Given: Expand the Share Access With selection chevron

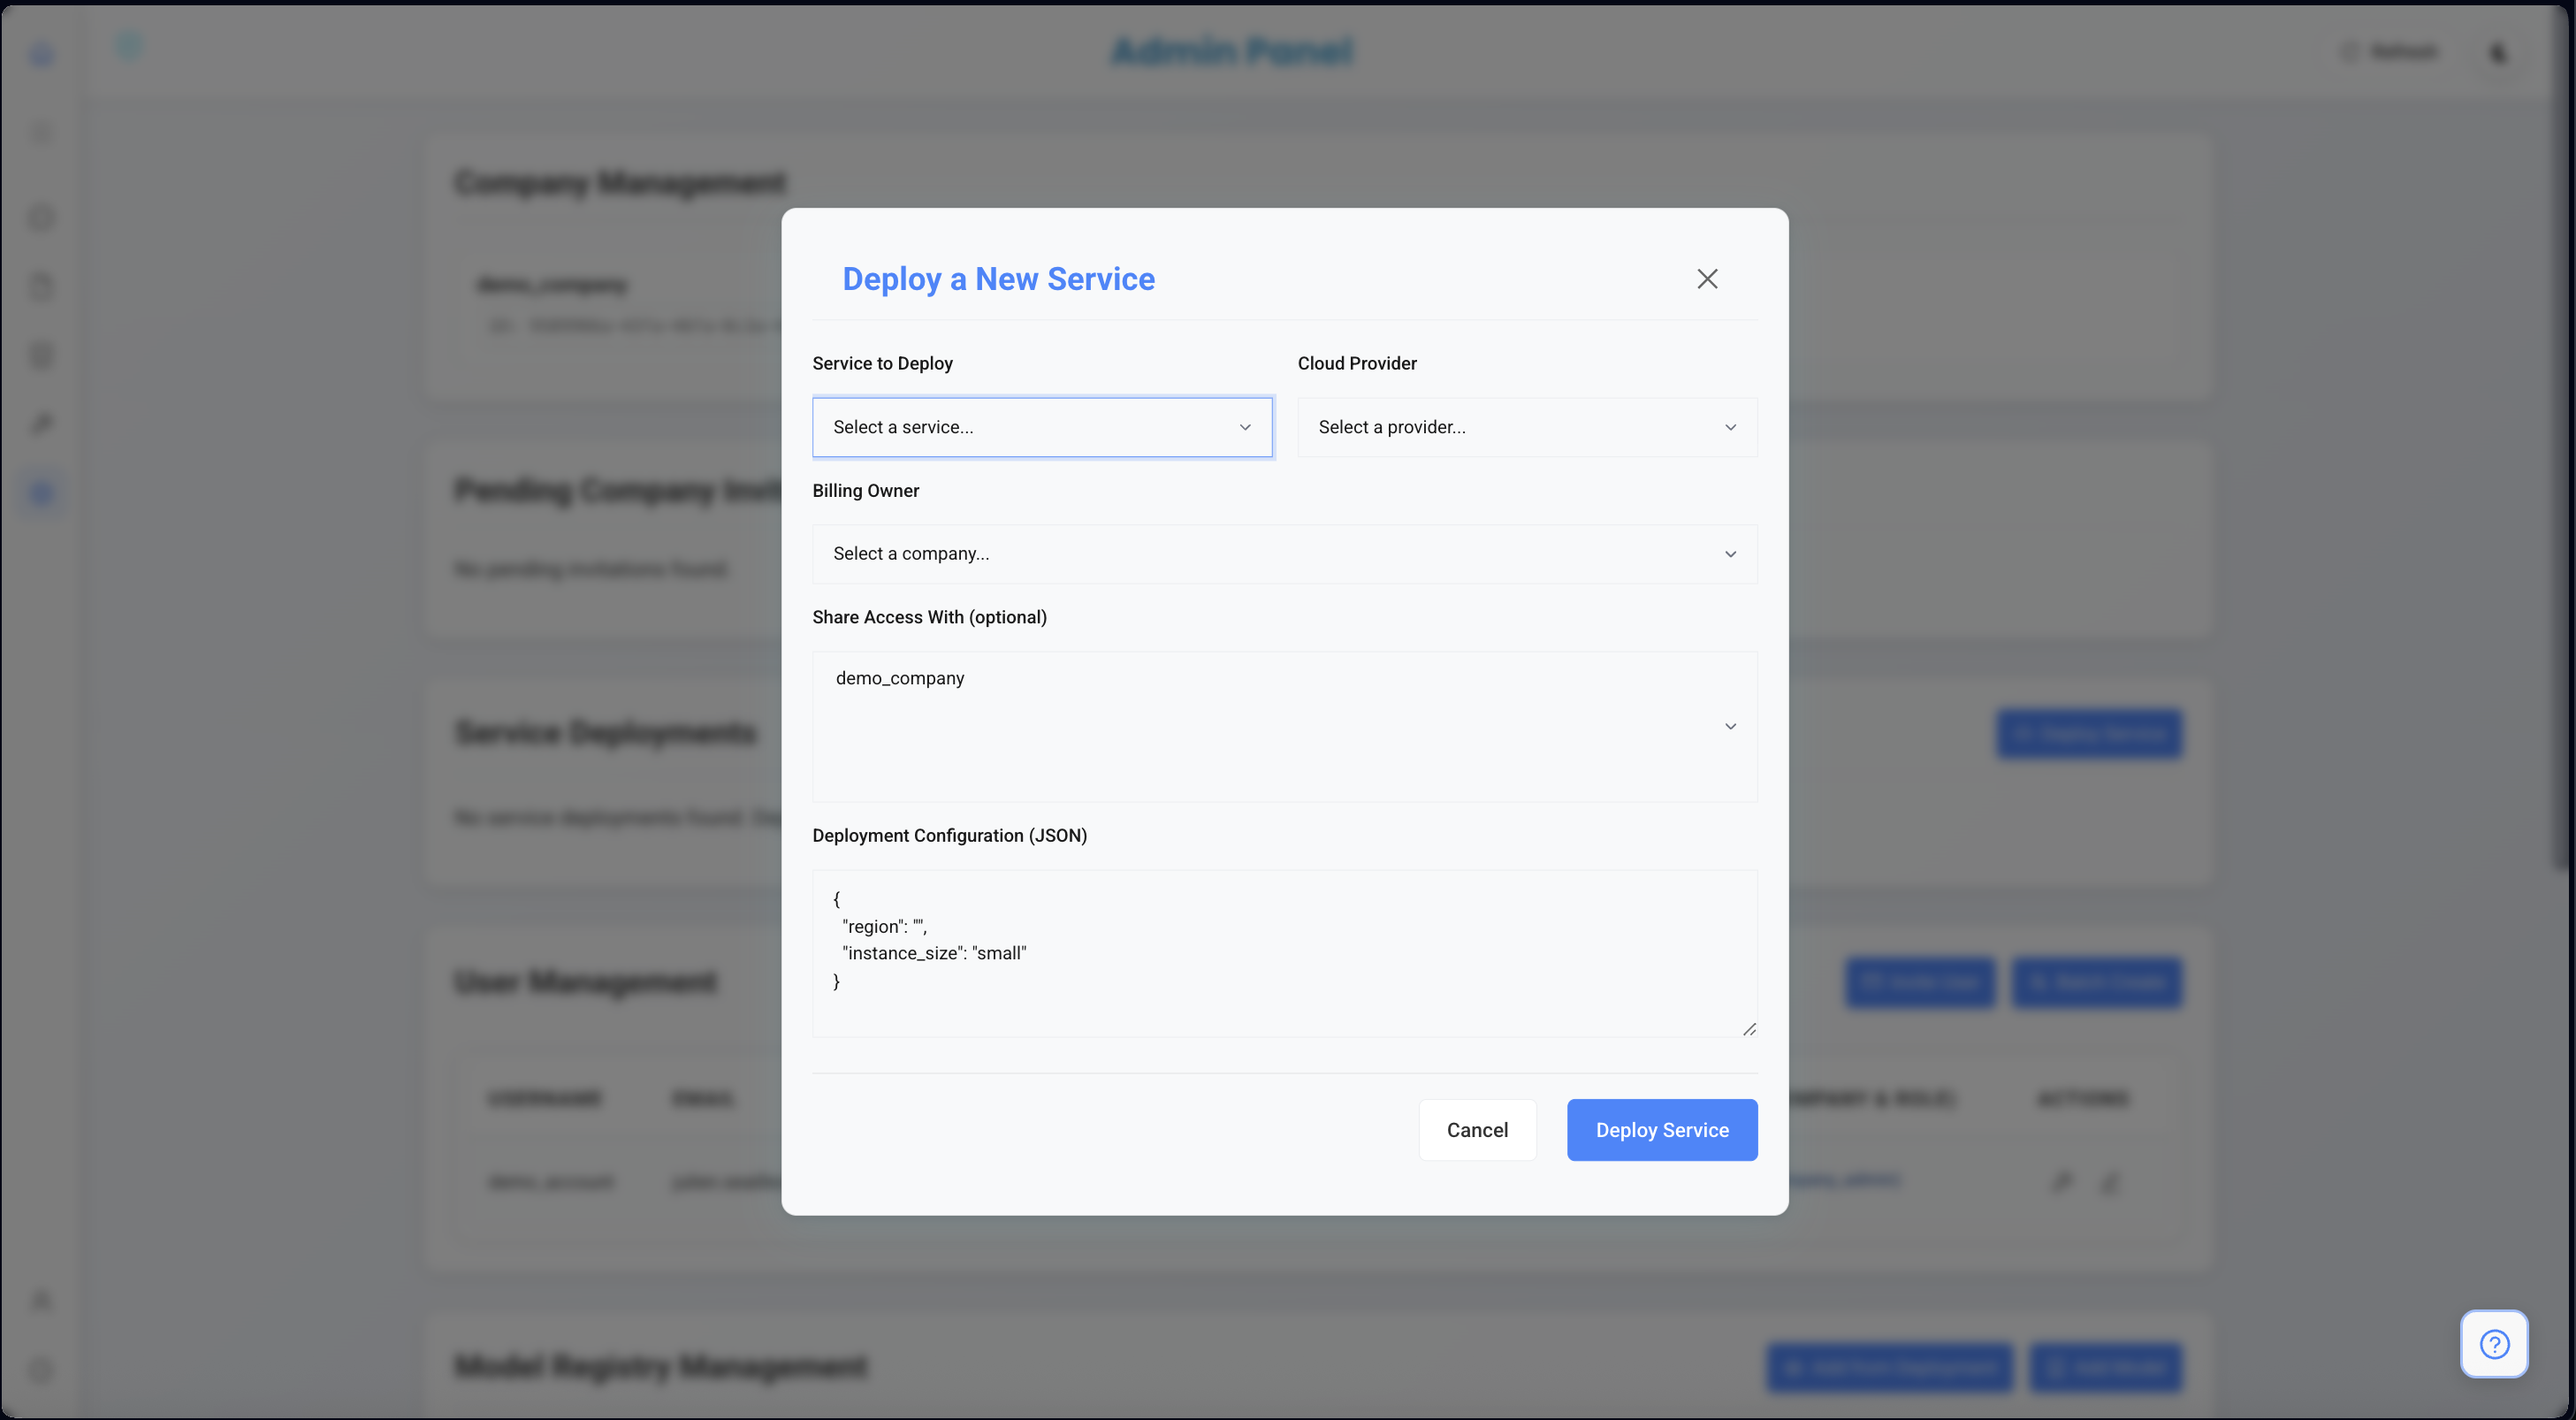Looking at the screenshot, I should pyautogui.click(x=1731, y=727).
